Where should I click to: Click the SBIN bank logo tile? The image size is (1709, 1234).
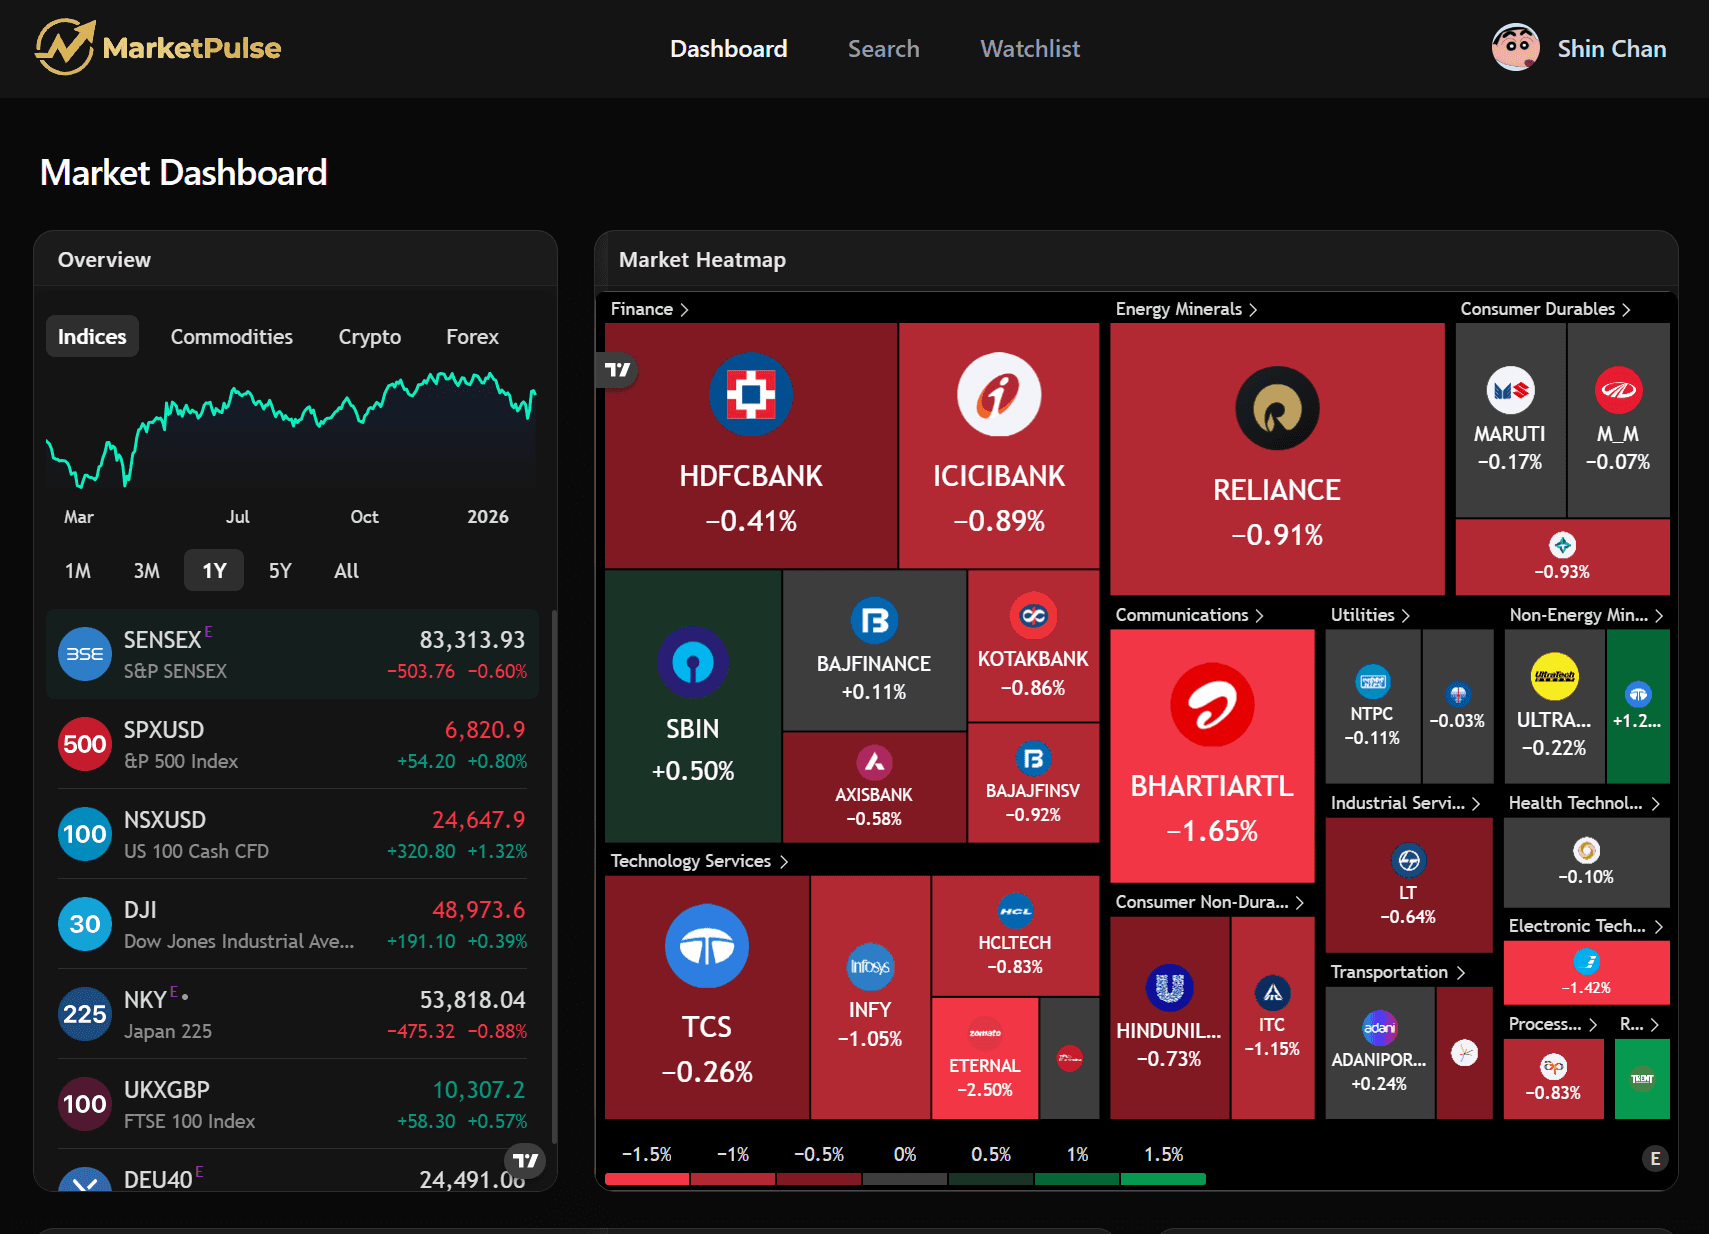pos(693,662)
